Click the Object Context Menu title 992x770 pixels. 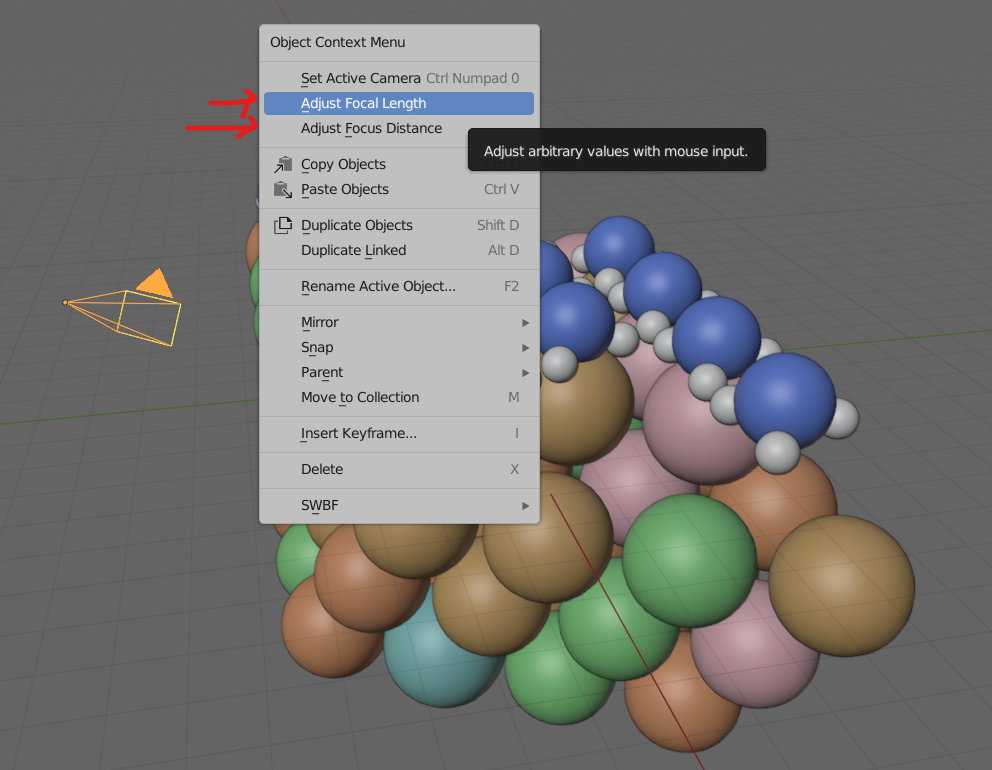[x=337, y=42]
